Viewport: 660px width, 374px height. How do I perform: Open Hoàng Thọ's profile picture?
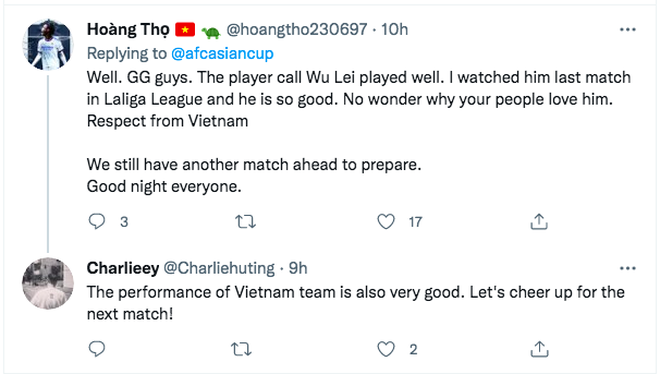pos(48,44)
